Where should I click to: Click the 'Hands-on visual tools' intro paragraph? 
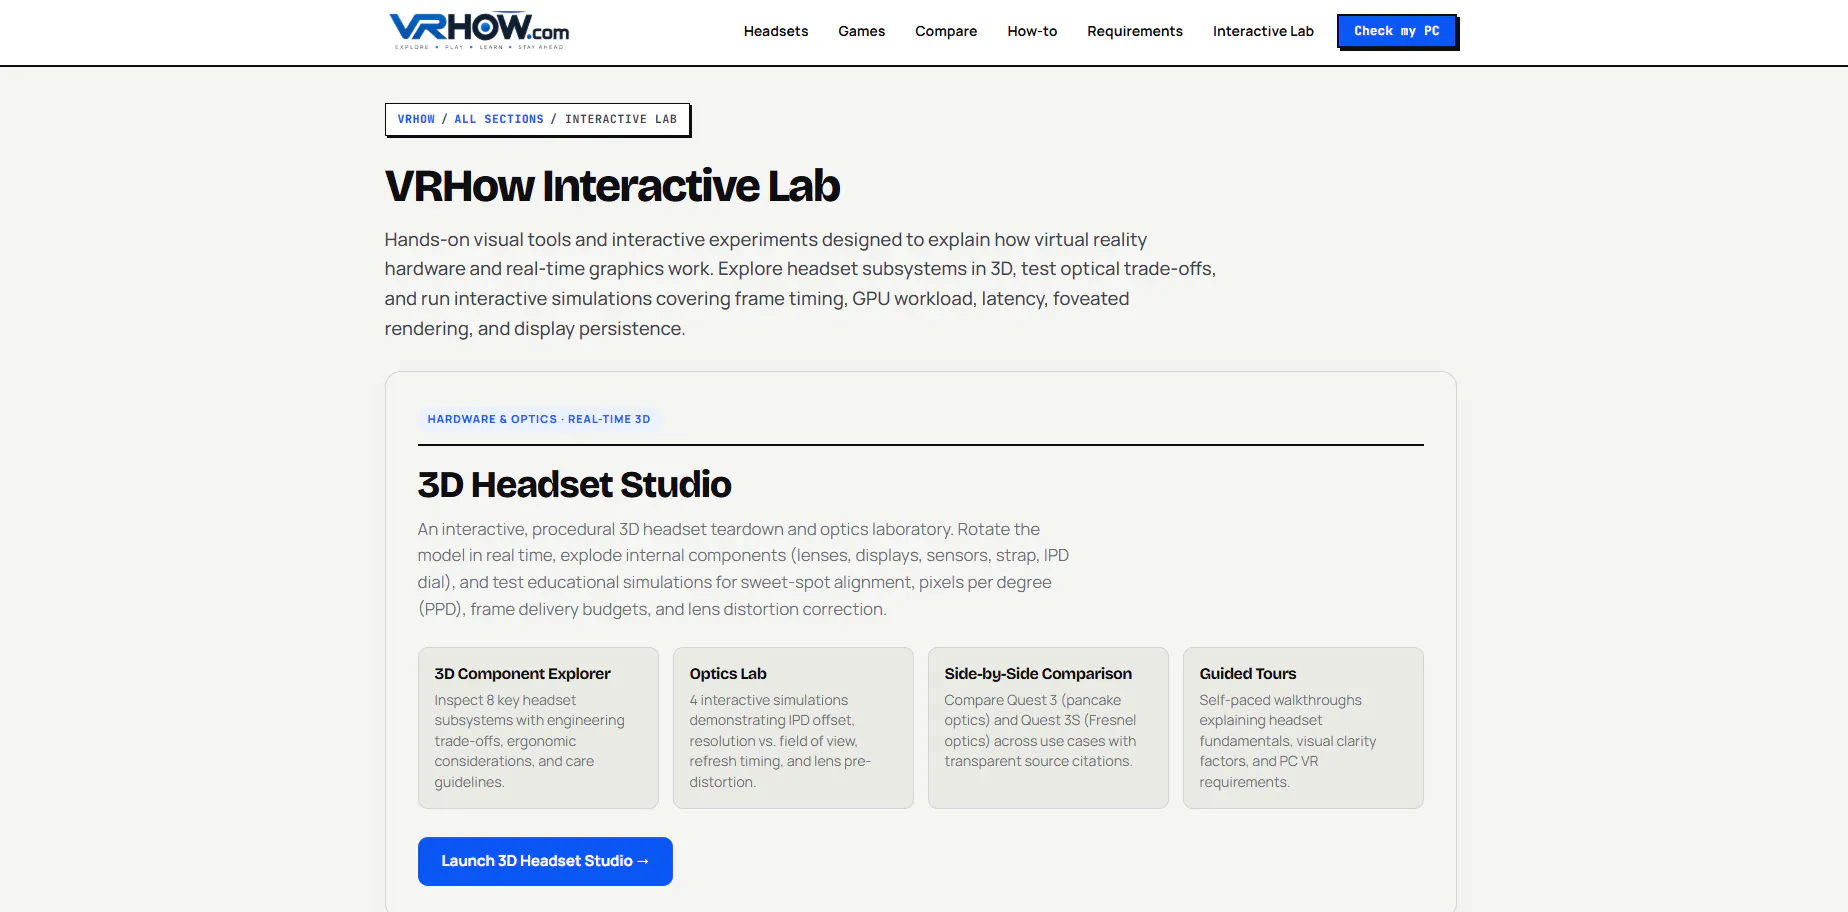point(800,284)
